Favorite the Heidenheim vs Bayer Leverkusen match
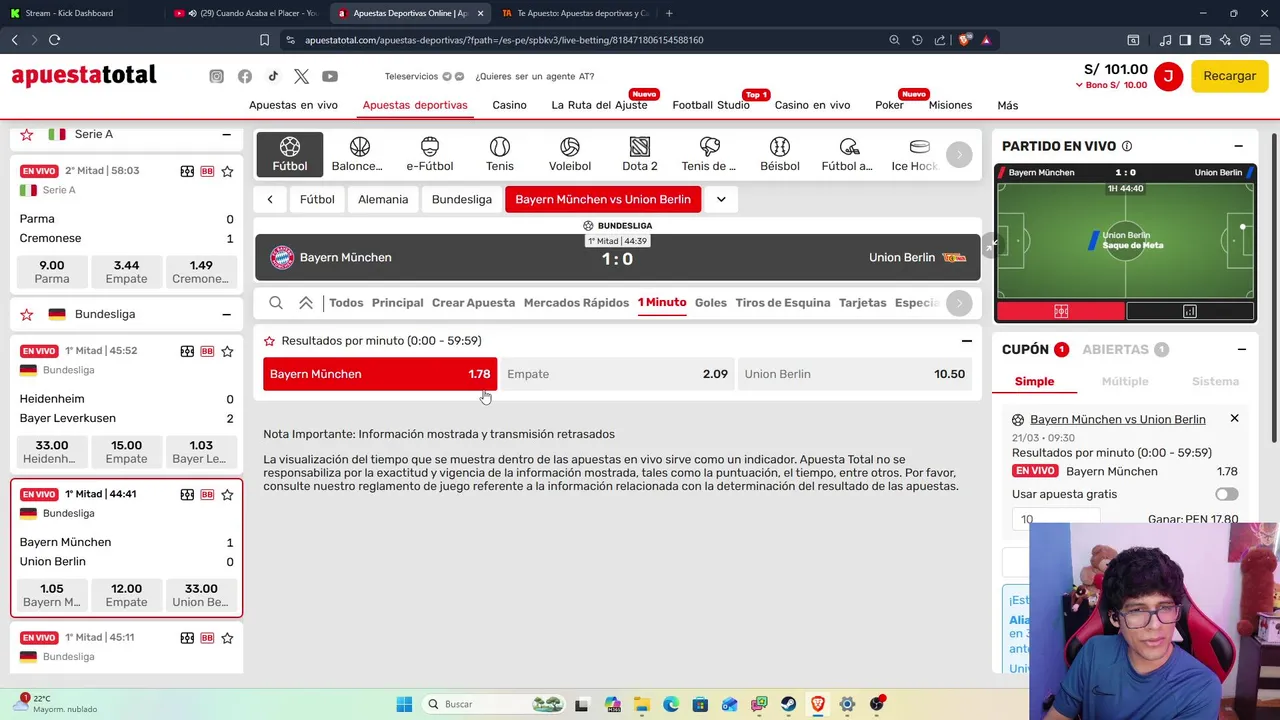 point(227,351)
